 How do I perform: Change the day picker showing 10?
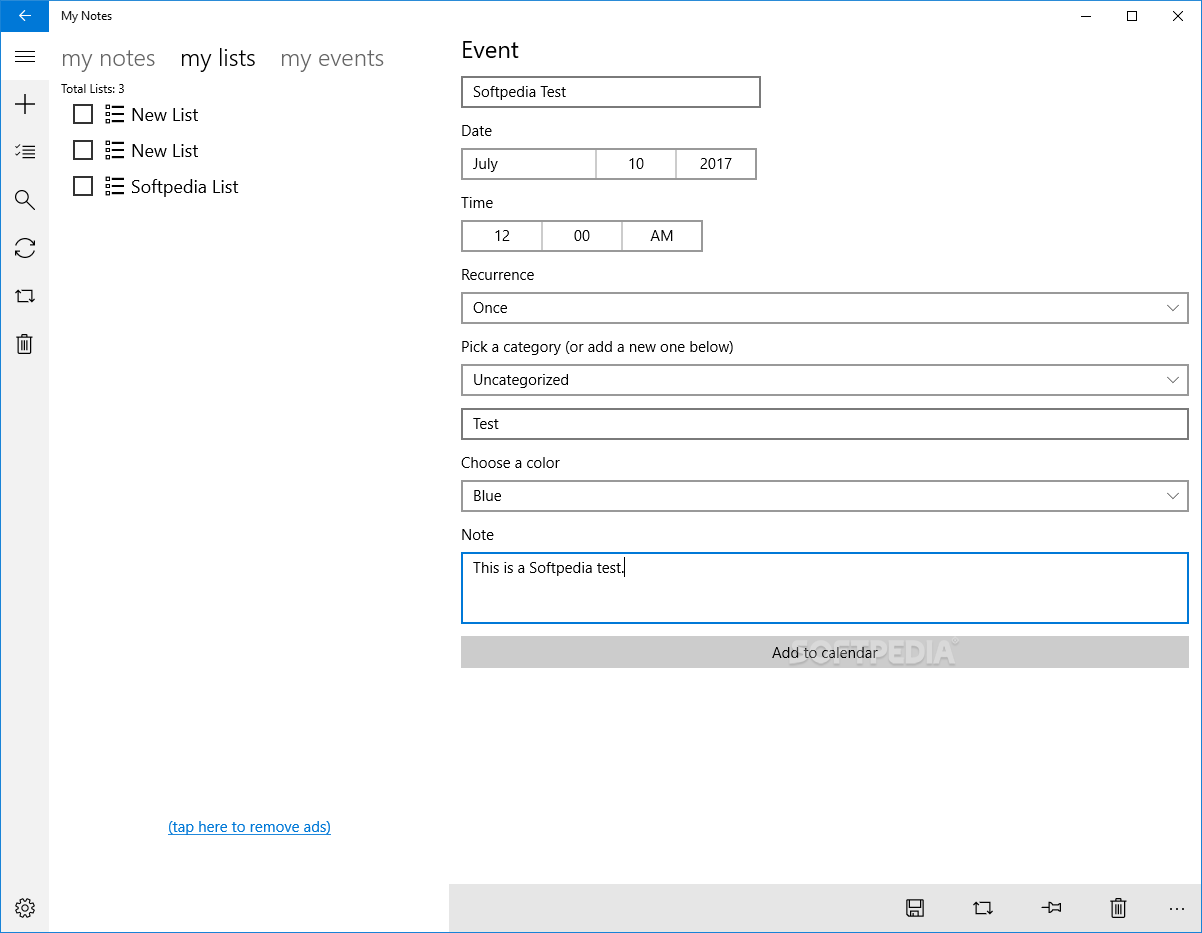pyautogui.click(x=636, y=164)
